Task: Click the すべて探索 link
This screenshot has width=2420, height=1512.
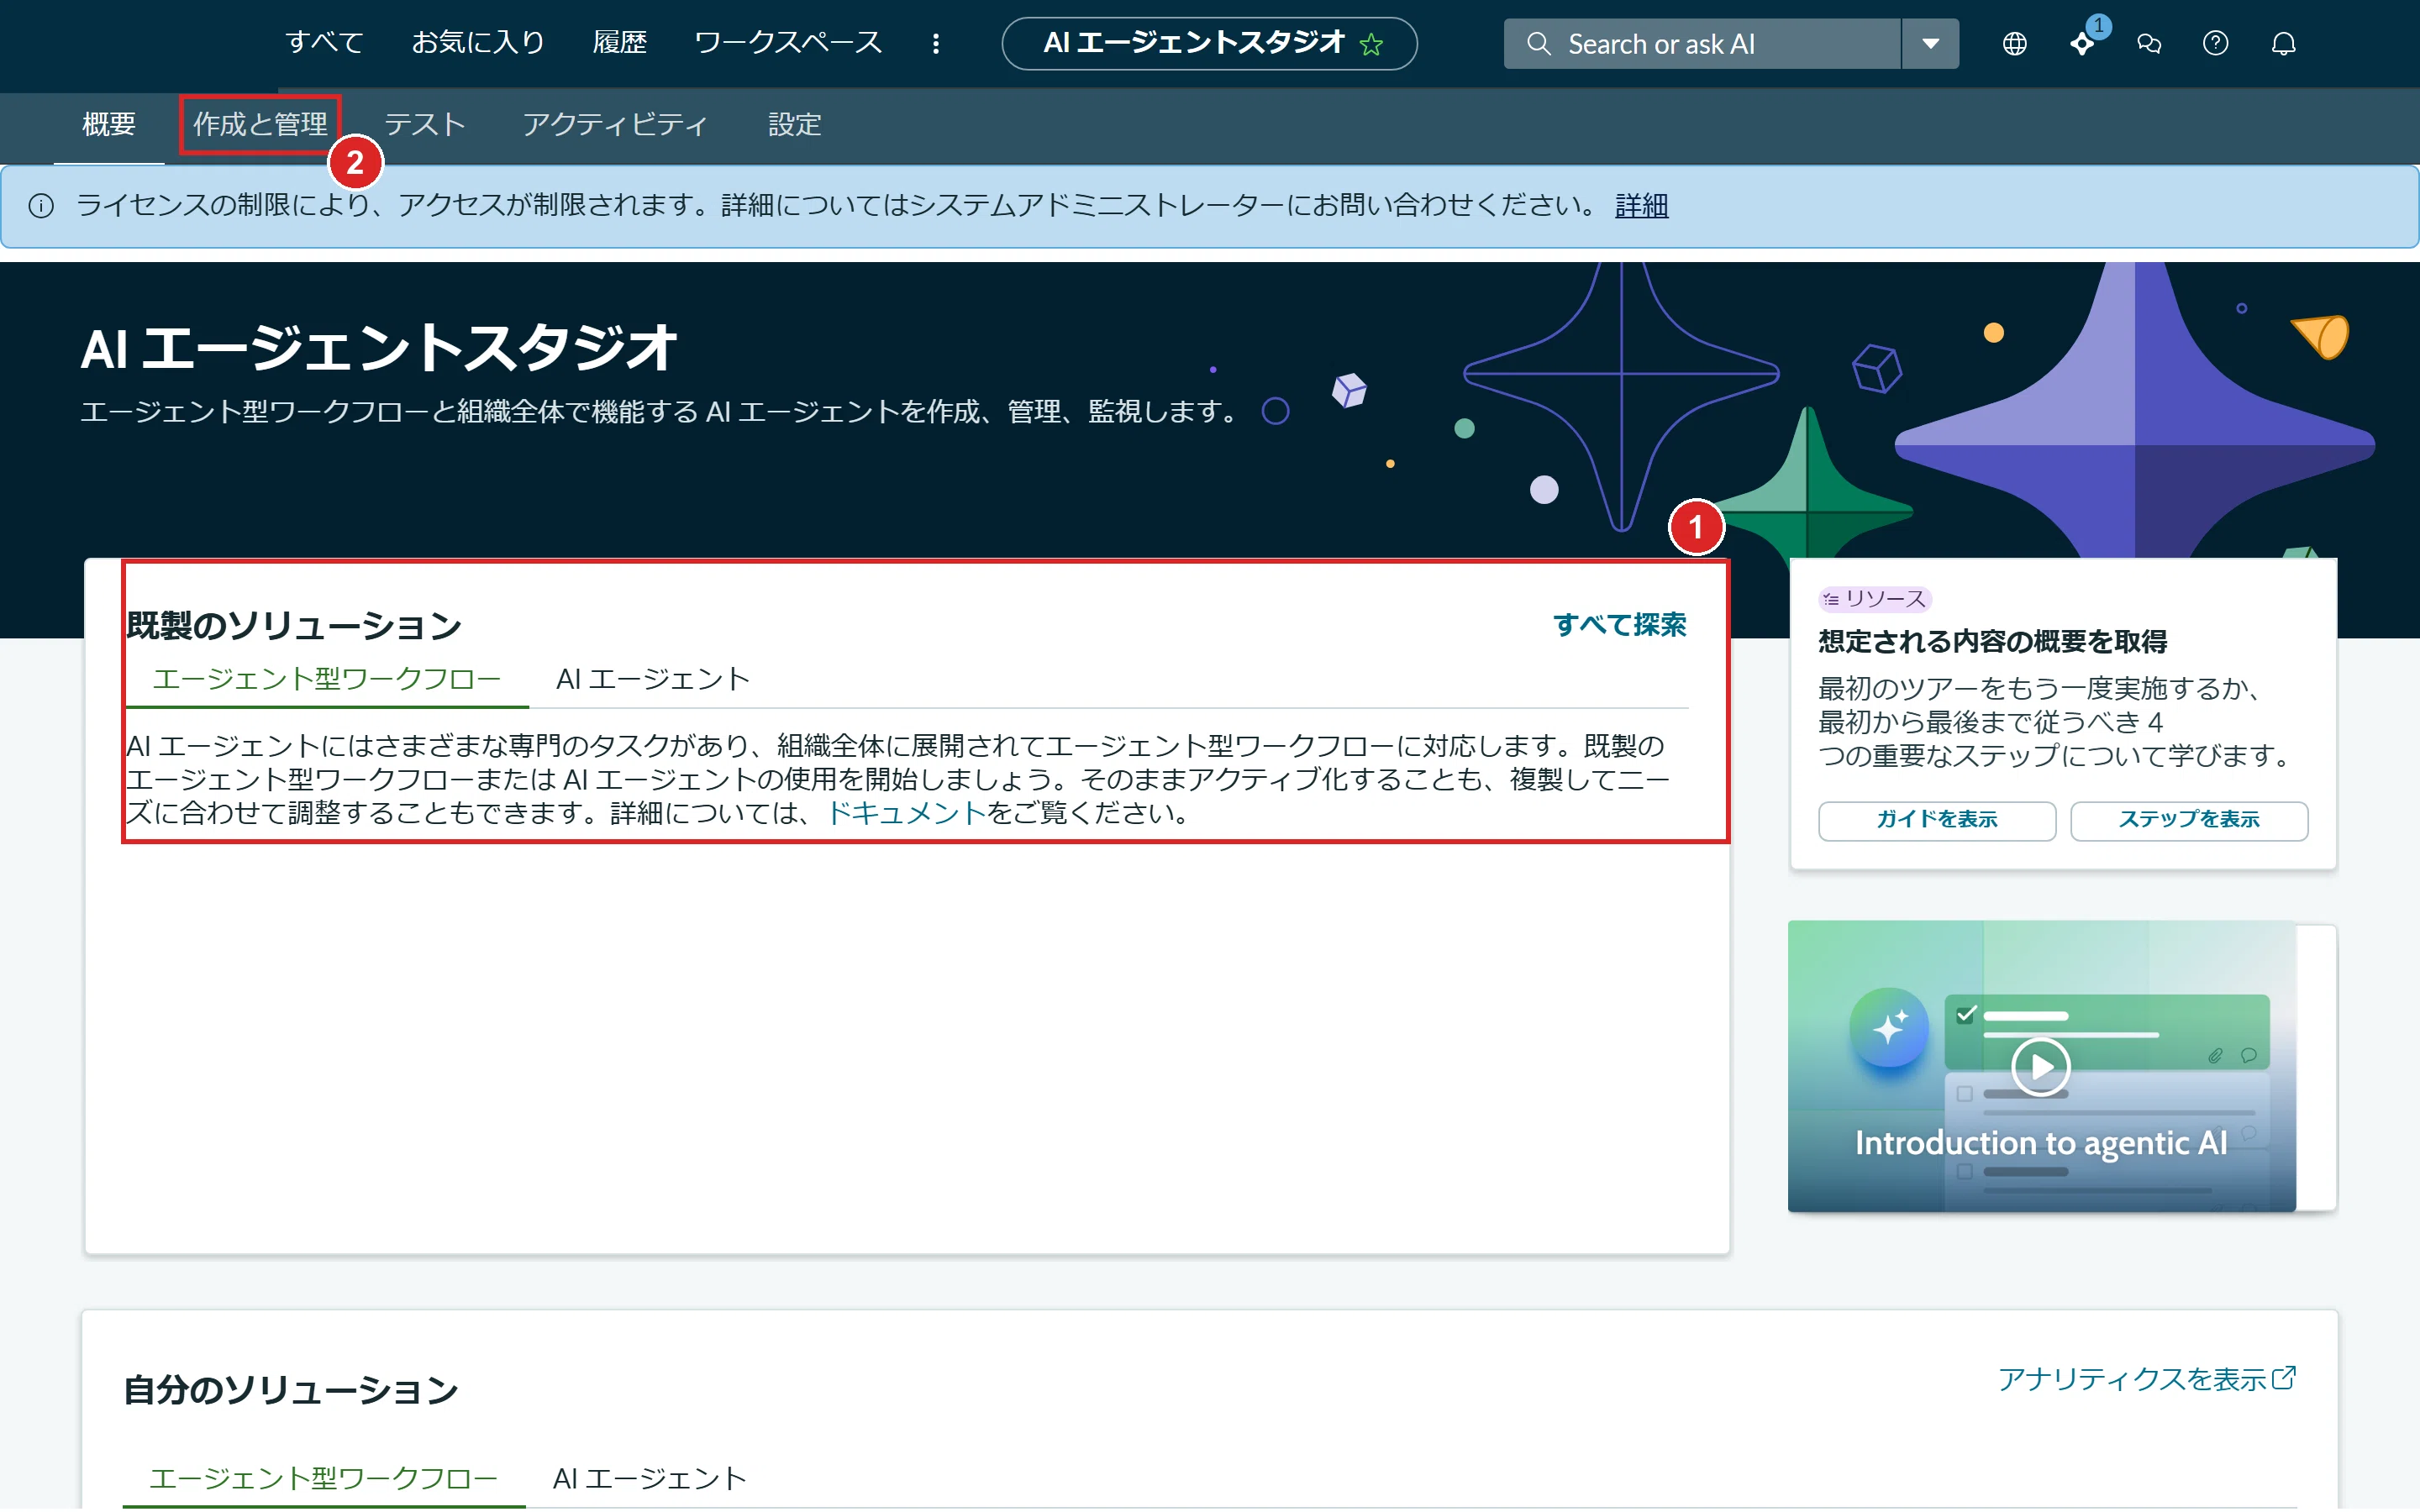Action: 1619,625
